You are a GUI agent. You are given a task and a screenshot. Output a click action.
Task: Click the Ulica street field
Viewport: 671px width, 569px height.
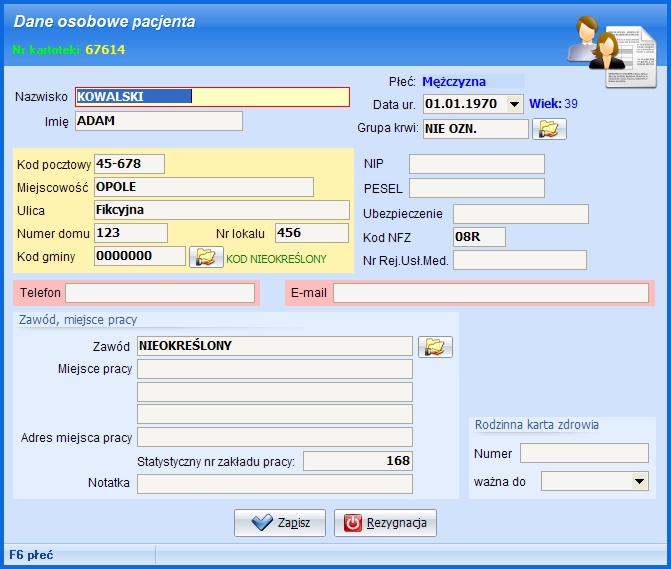(220, 210)
